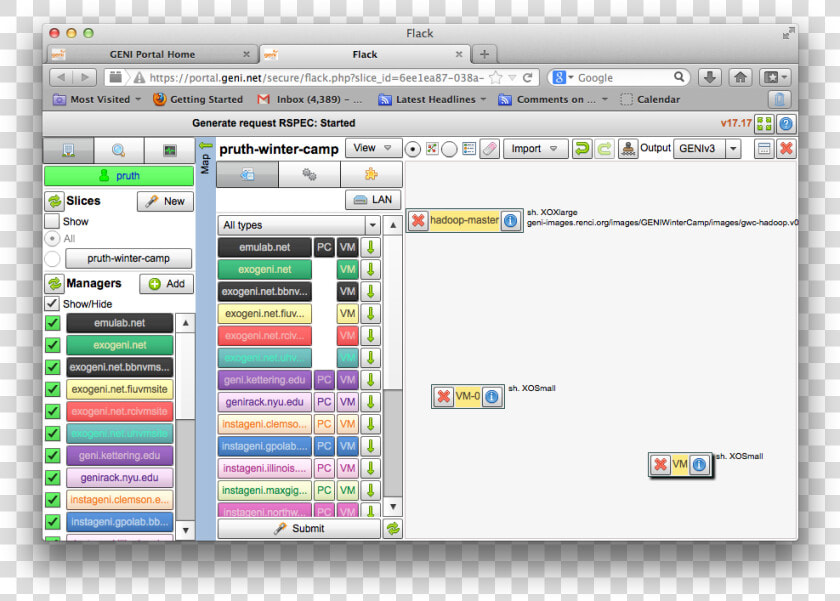Open info icon on VM-0 node
Screen dimensions: 840x601
point(491,396)
